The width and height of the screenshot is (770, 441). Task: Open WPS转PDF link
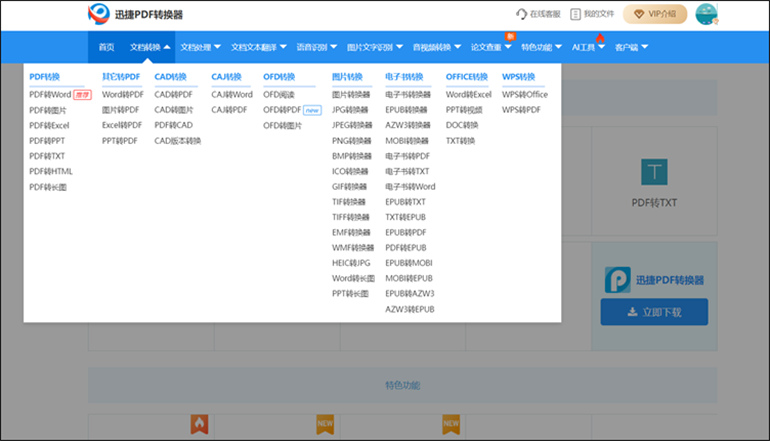tap(521, 110)
